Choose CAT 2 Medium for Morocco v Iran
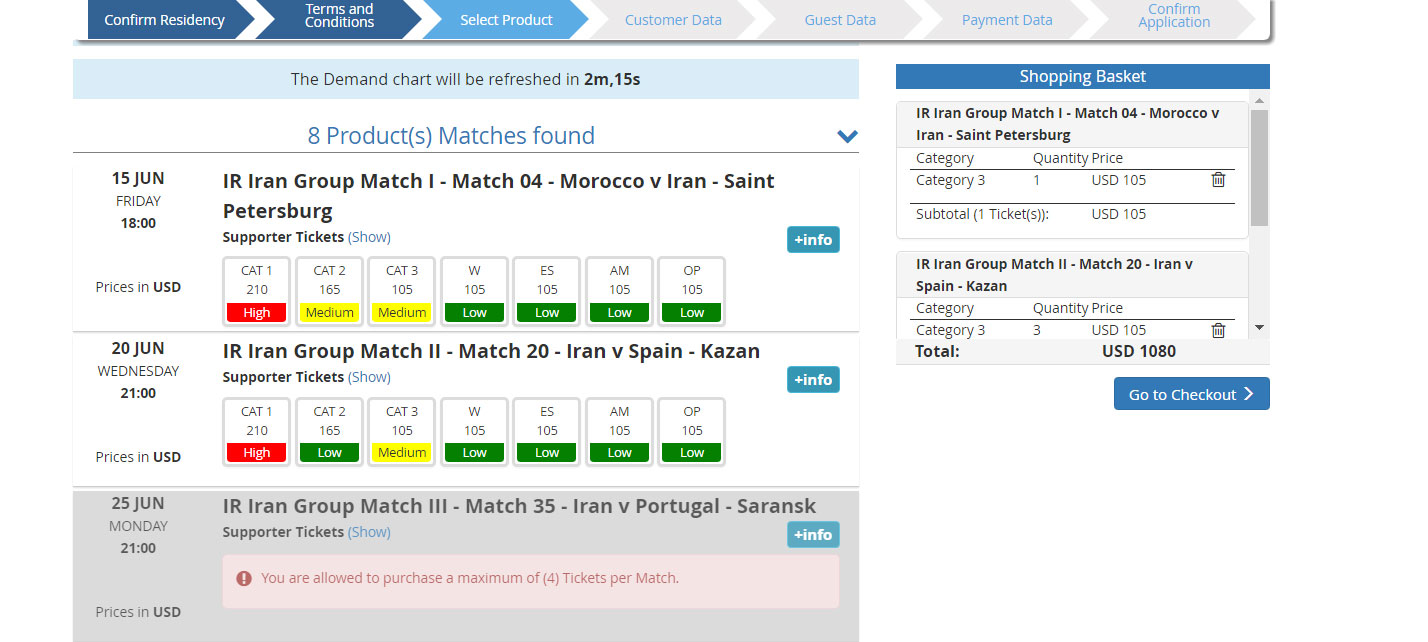This screenshot has width=1428, height=642. (329, 291)
